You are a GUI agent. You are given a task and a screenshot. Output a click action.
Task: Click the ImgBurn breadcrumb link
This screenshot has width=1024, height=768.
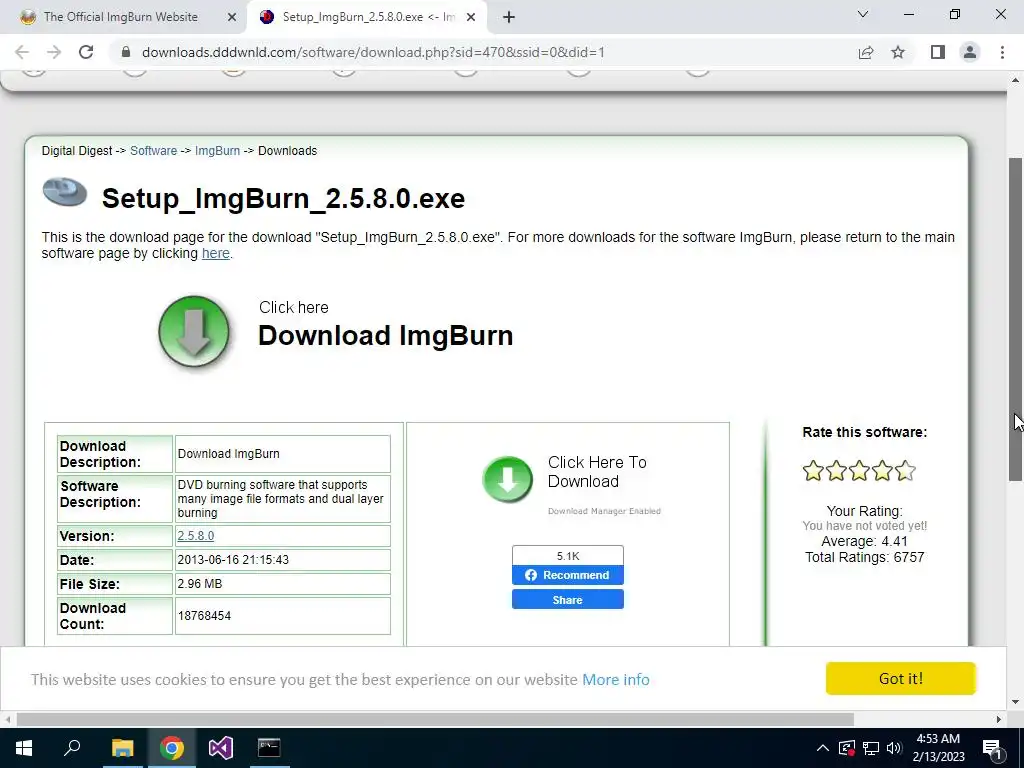[x=217, y=151]
